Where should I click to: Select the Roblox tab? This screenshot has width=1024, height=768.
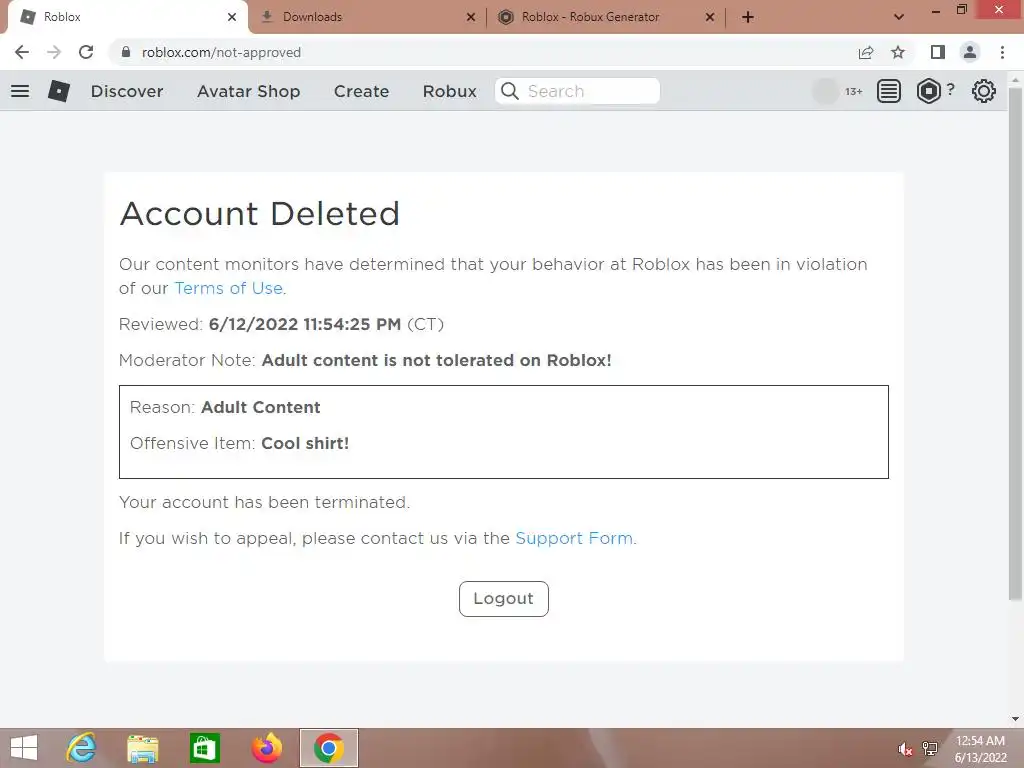(128, 17)
